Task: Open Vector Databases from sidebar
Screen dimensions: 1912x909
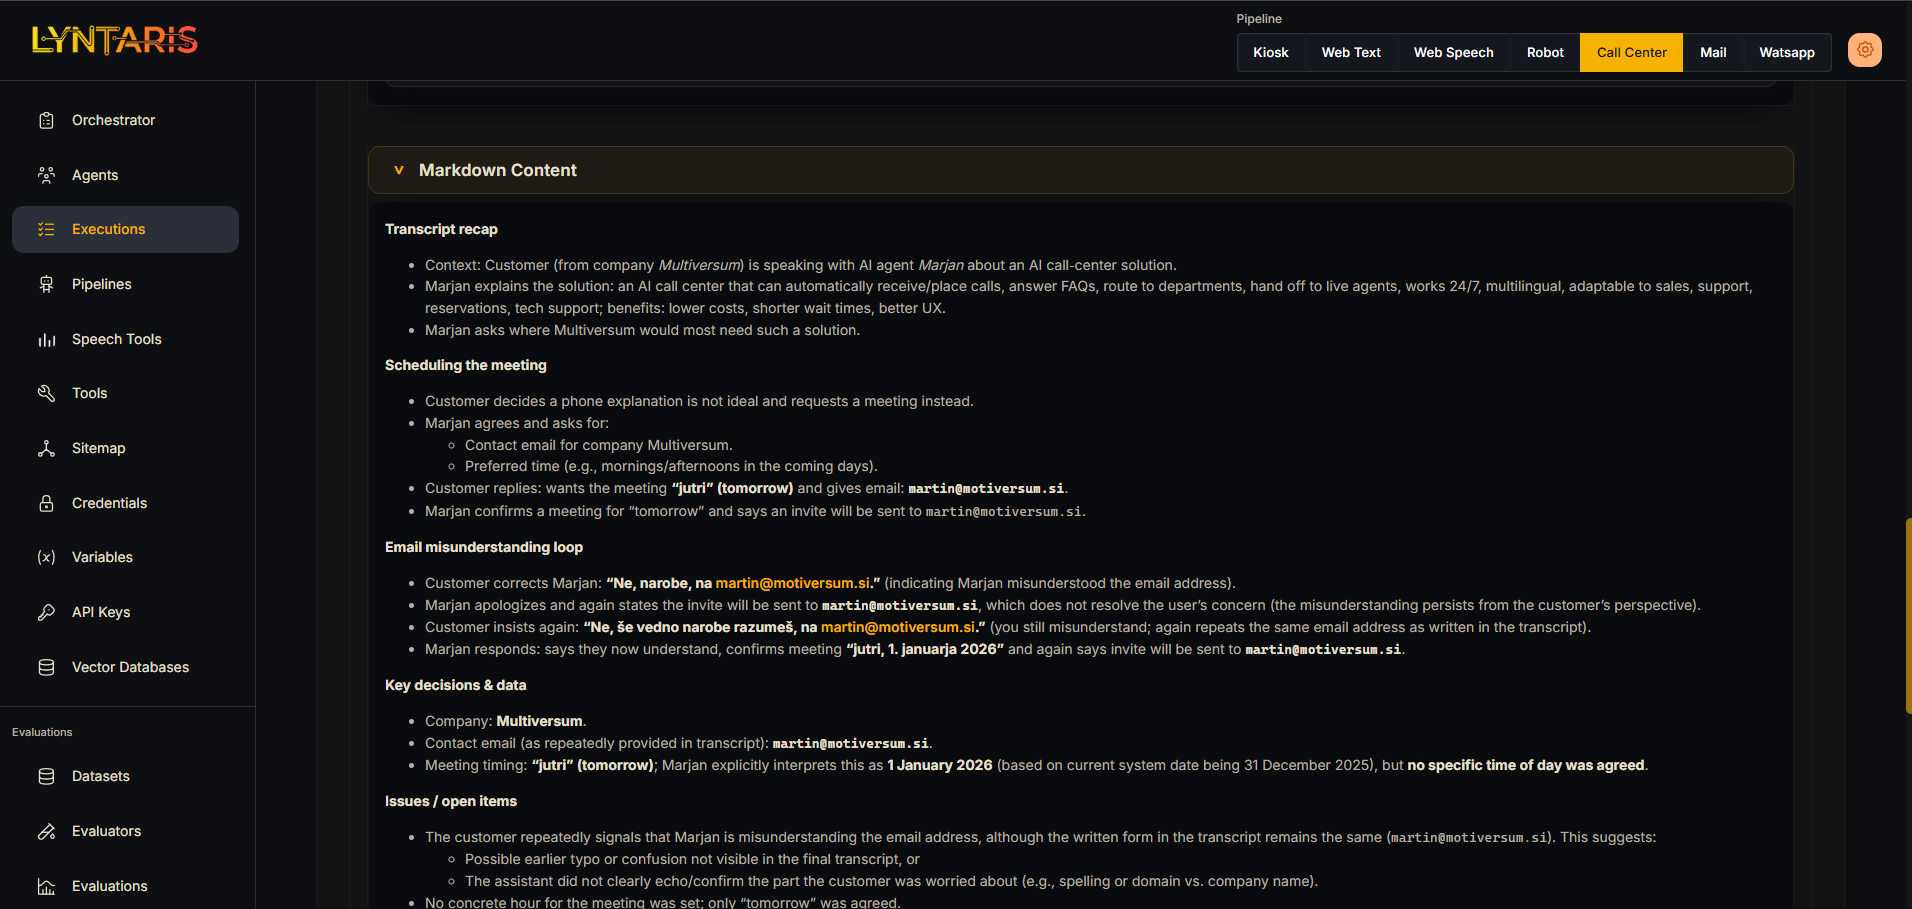Action: pyautogui.click(x=130, y=667)
